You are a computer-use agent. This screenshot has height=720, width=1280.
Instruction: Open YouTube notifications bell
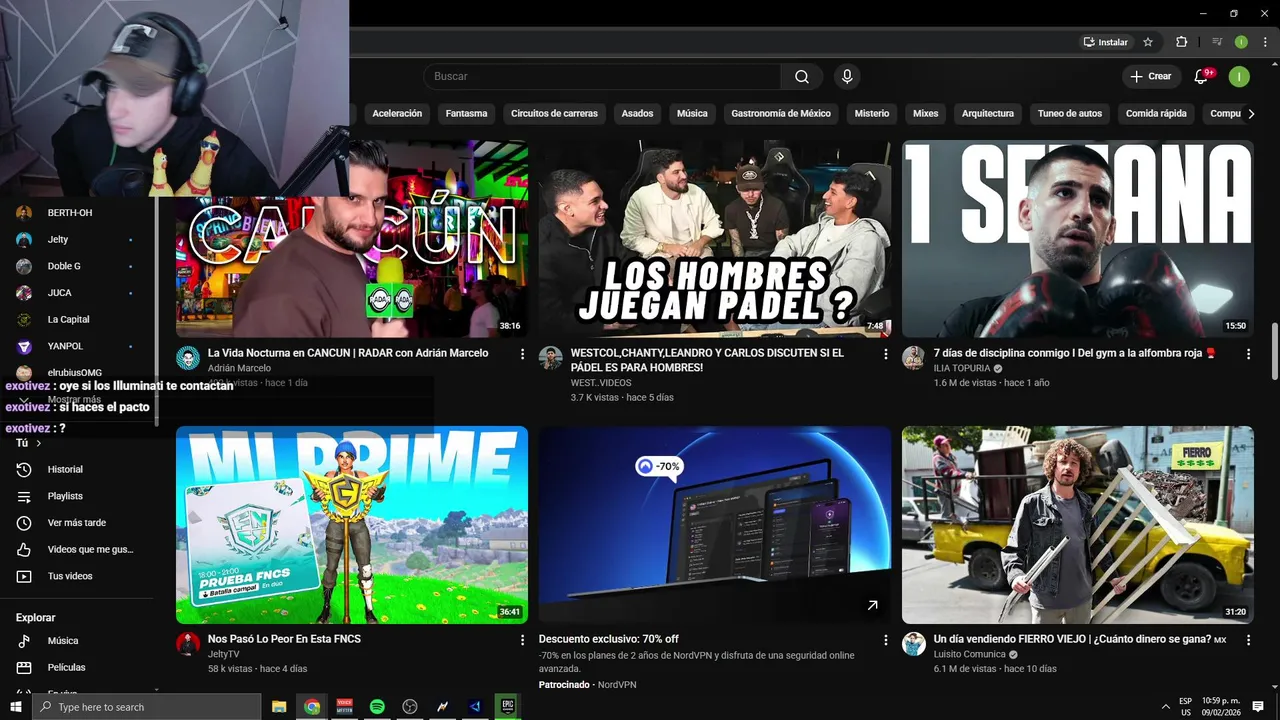coord(1202,76)
